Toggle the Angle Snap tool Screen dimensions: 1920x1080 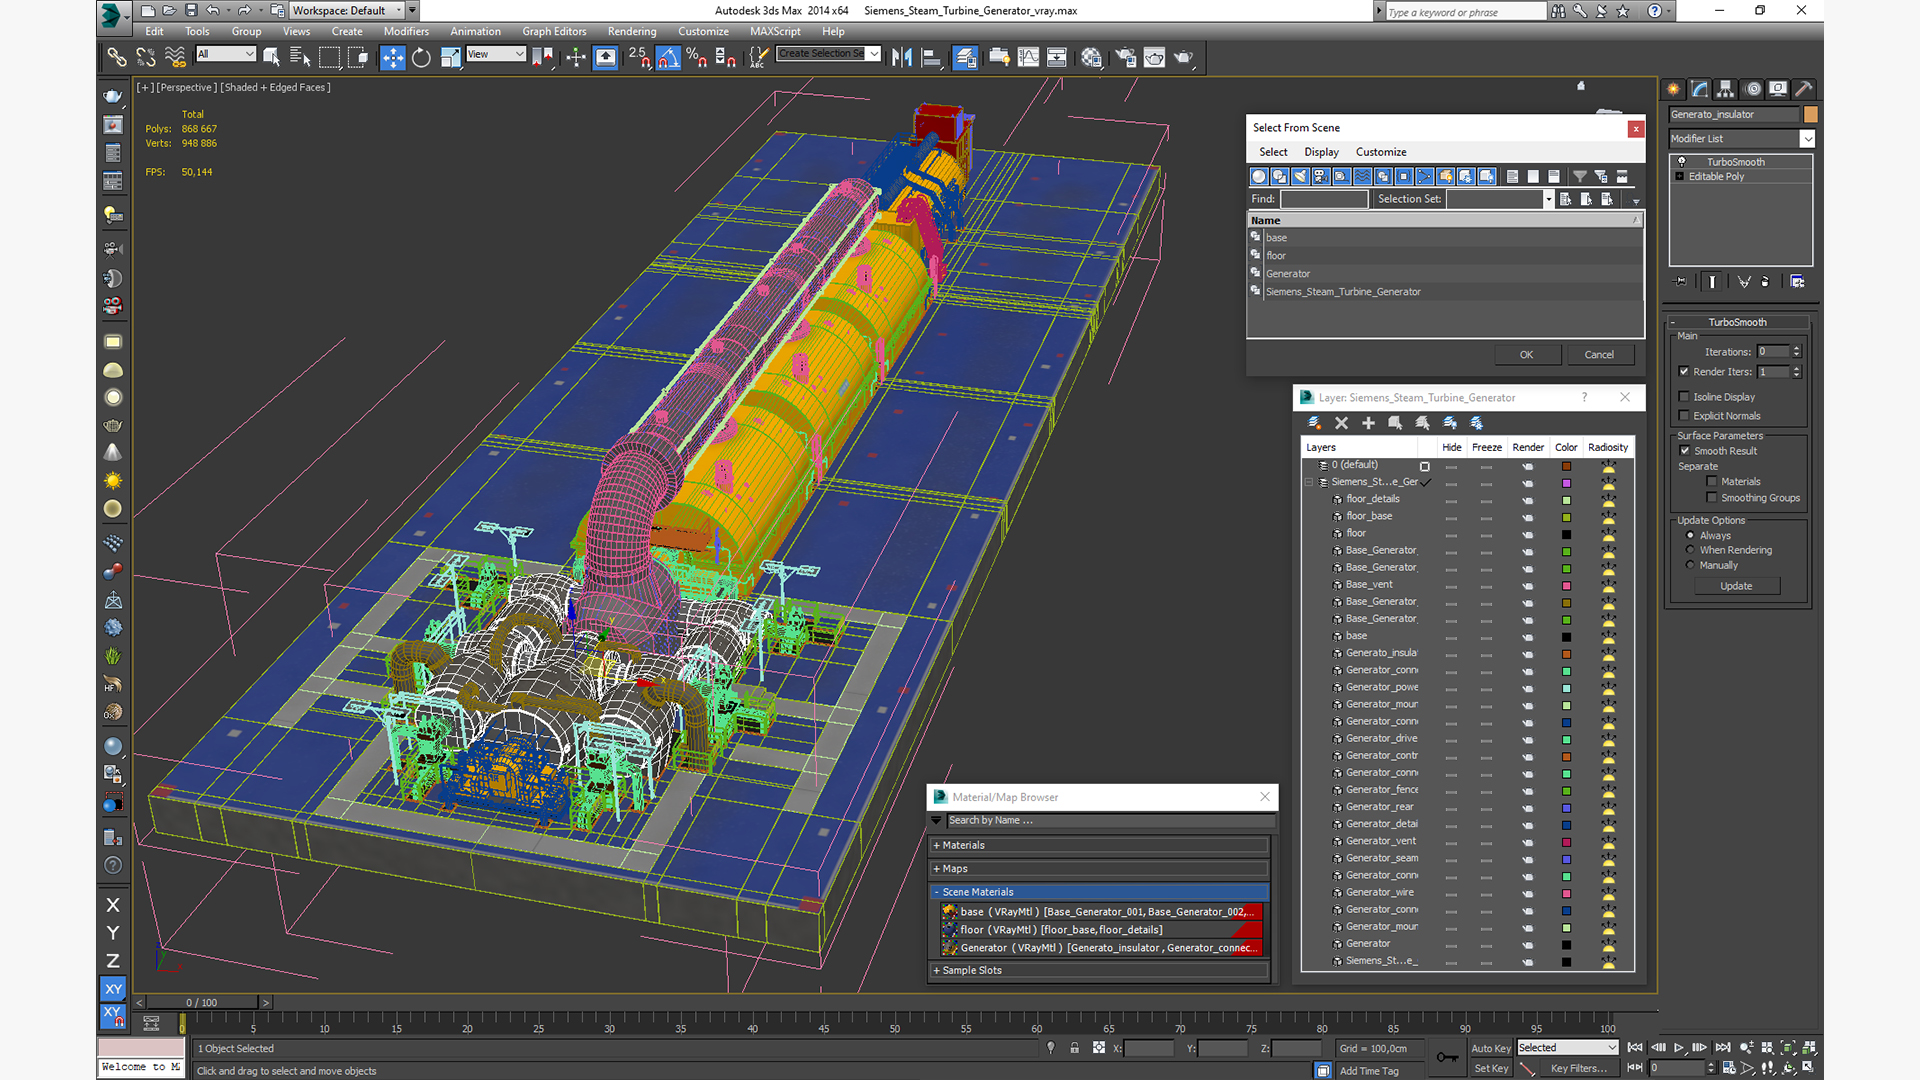pos(669,57)
